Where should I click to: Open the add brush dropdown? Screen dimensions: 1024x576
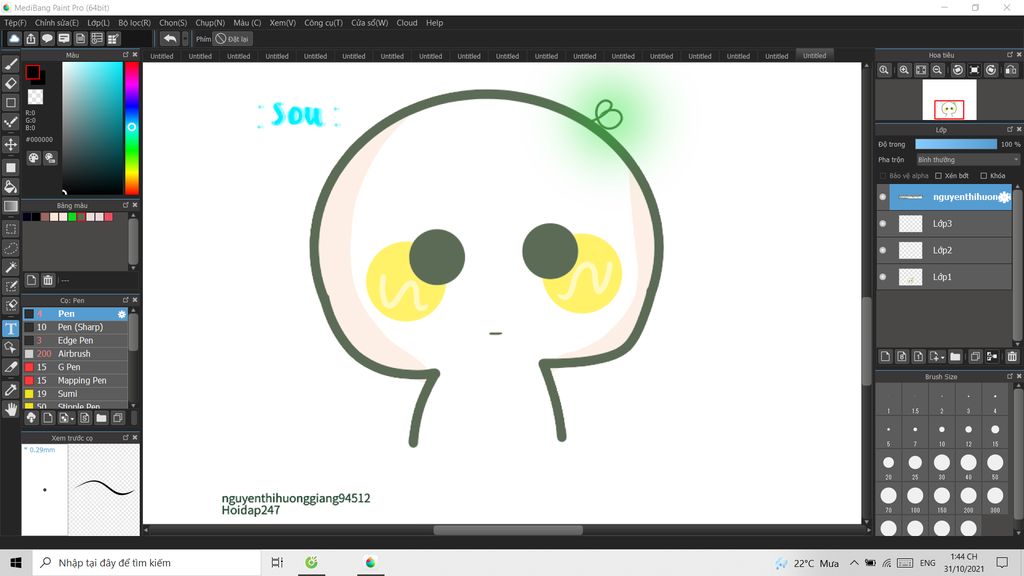point(66,418)
